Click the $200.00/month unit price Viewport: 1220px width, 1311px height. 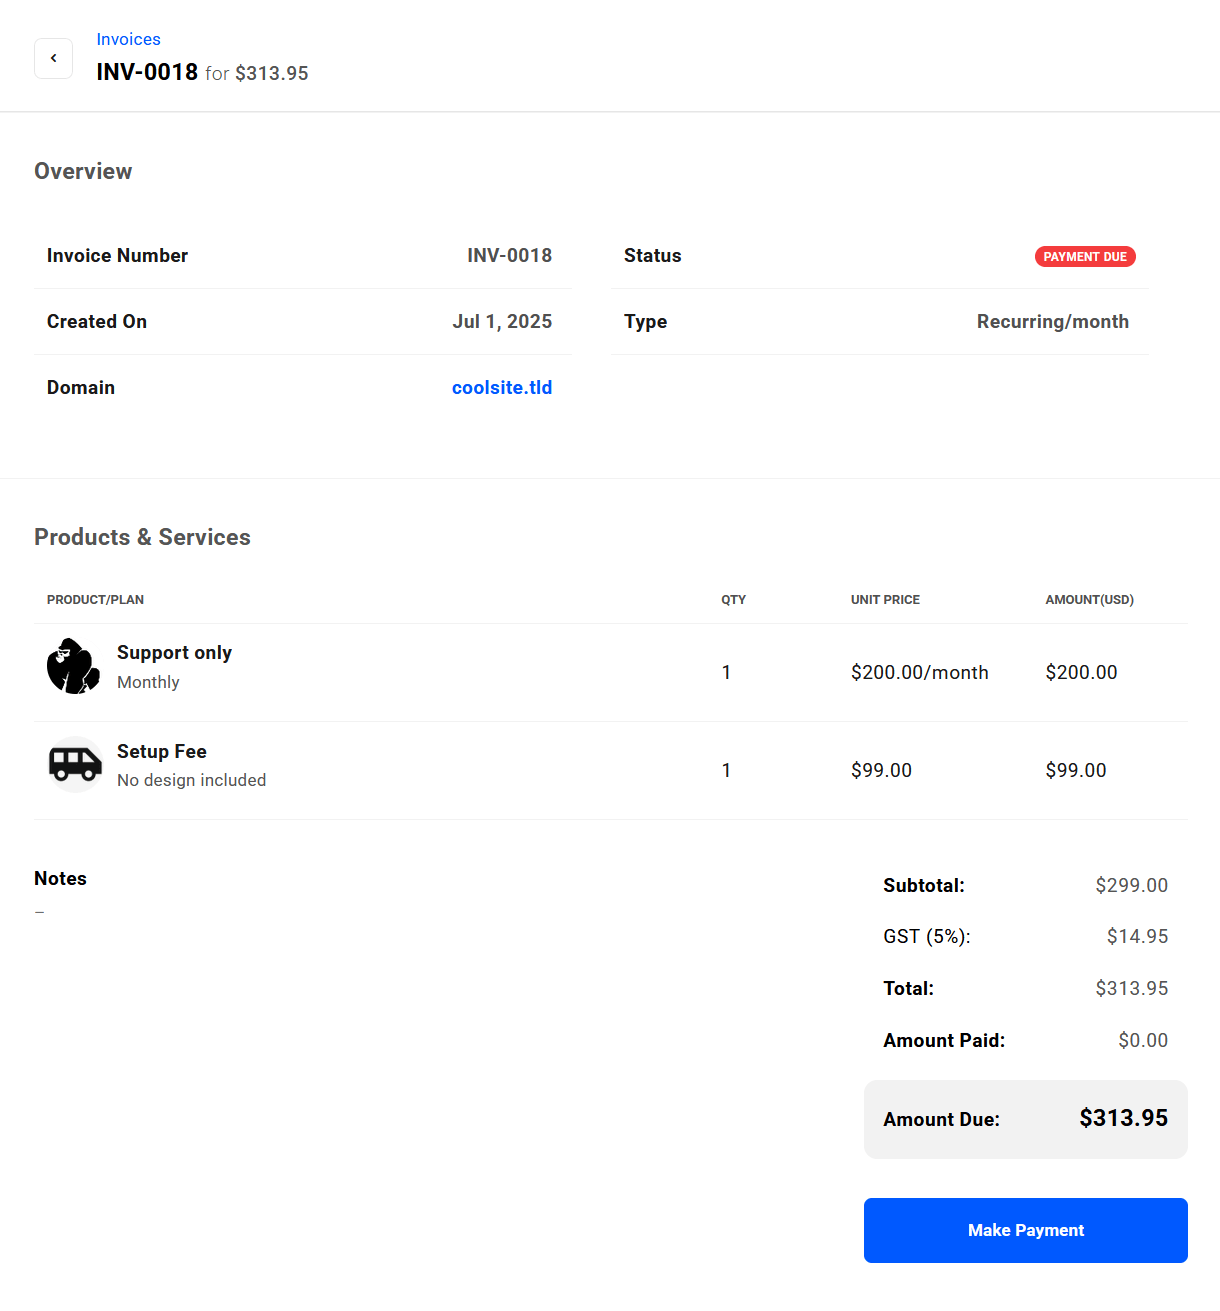(x=919, y=672)
